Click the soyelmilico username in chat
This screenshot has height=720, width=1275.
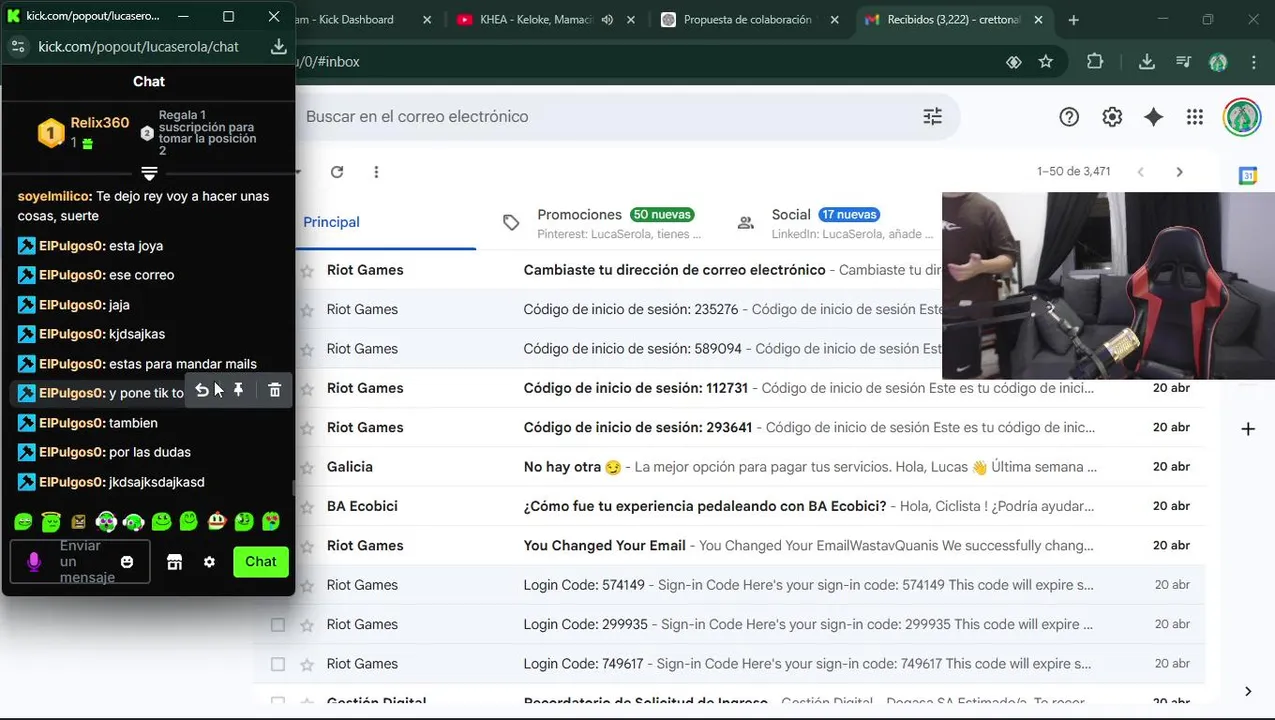coord(55,196)
